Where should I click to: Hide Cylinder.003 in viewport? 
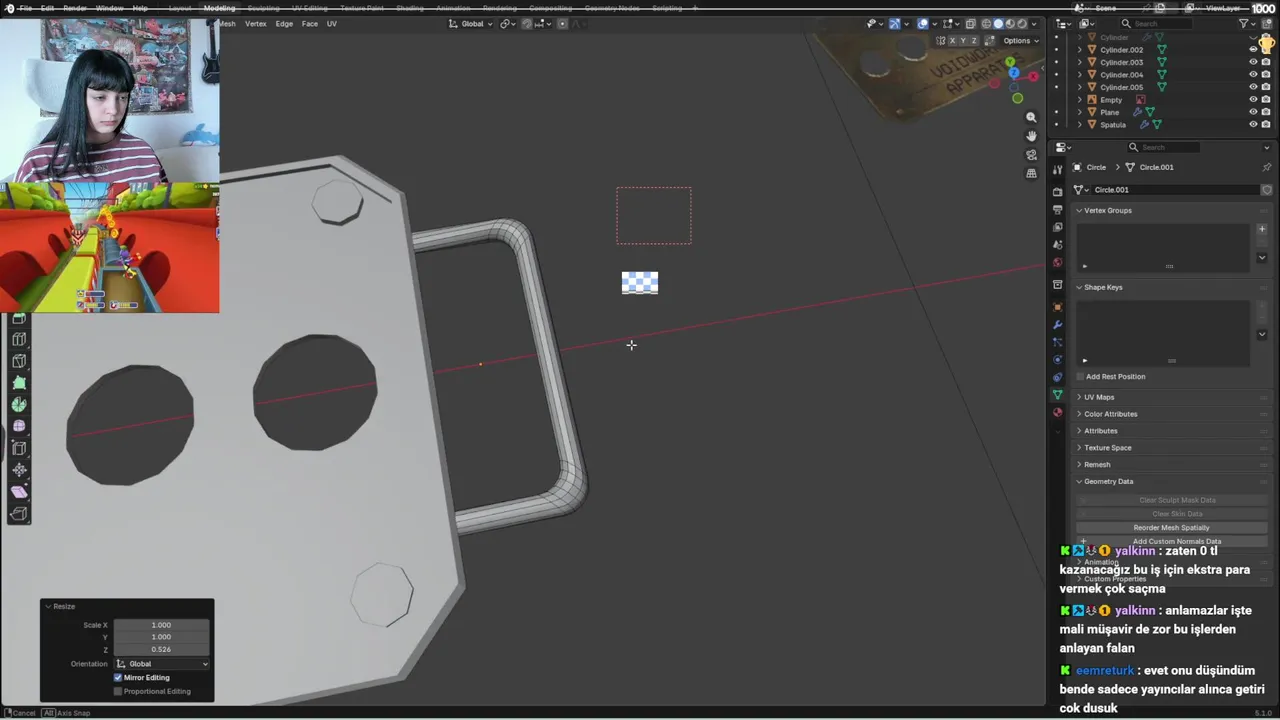coord(1253,62)
